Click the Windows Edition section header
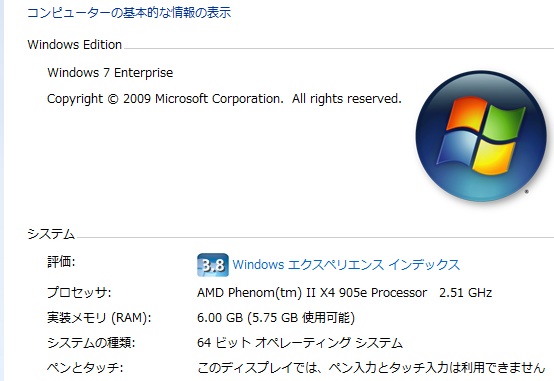 point(75,45)
